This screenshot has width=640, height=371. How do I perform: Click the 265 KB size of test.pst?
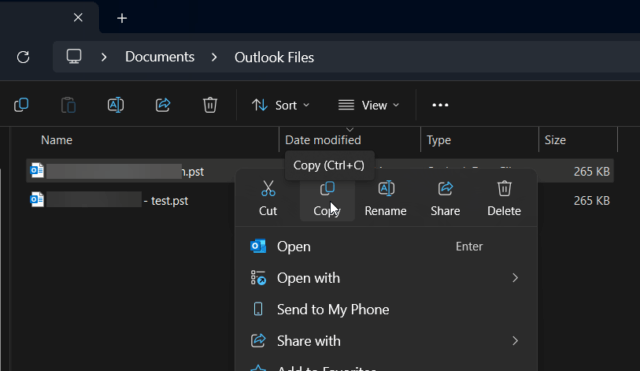coord(591,201)
